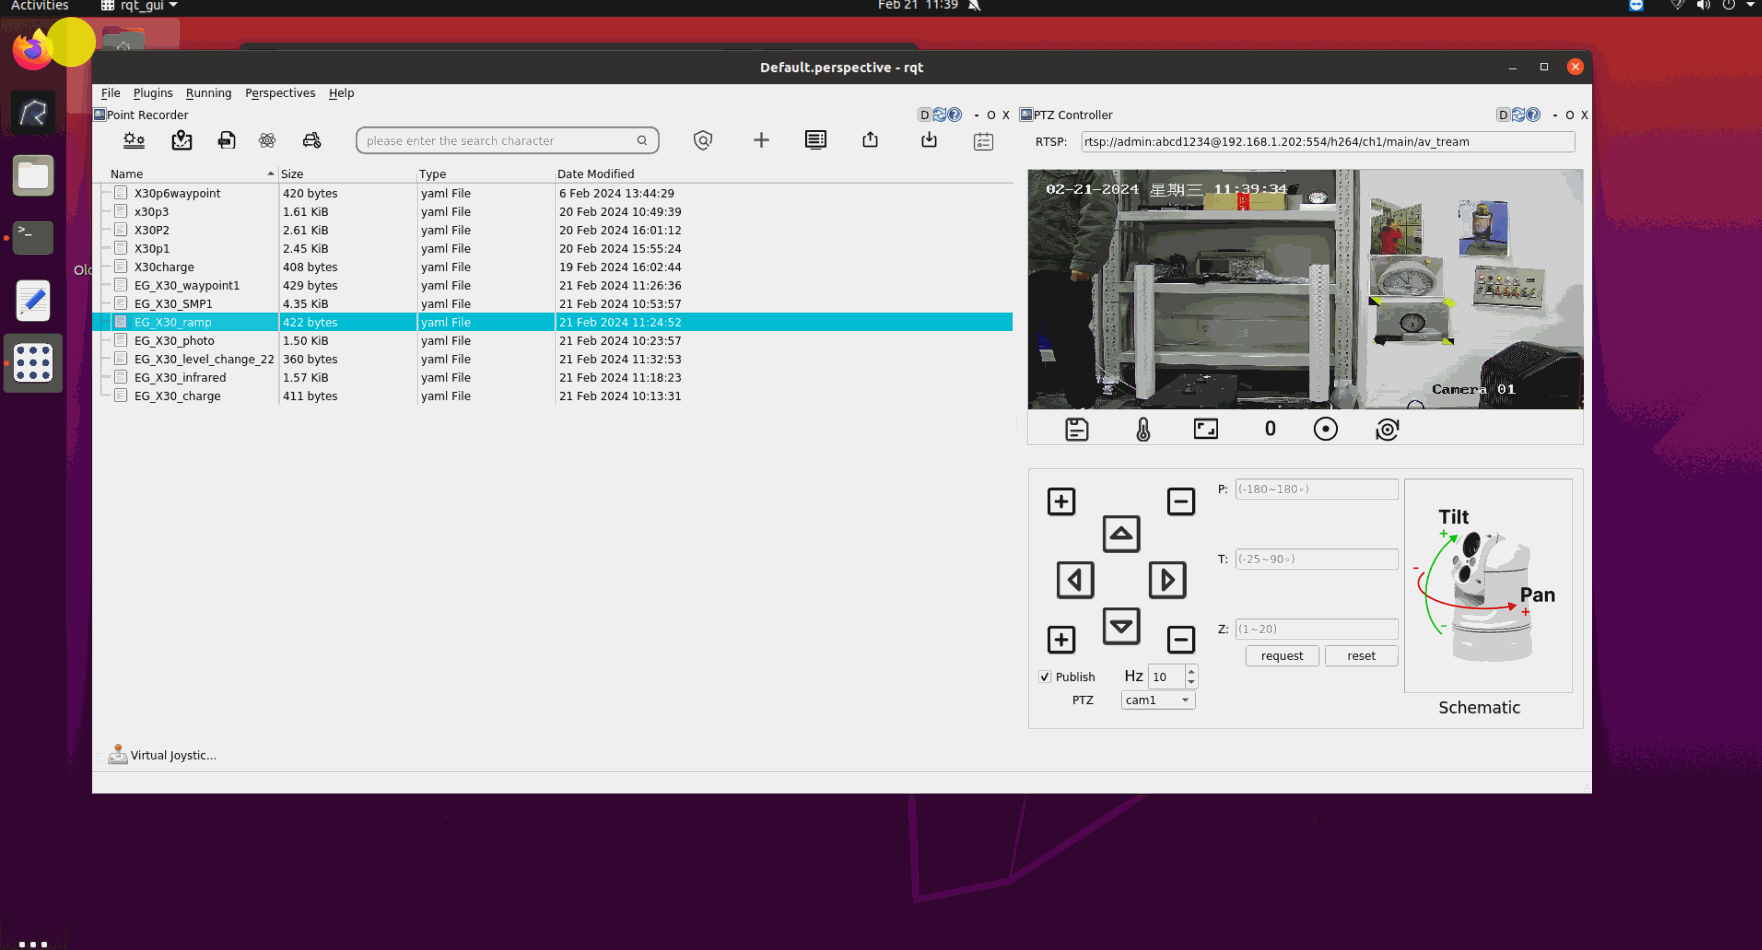The height and width of the screenshot is (950, 1762).
Task: Toggle fullscreen view of camera feed
Action: (x=1206, y=429)
